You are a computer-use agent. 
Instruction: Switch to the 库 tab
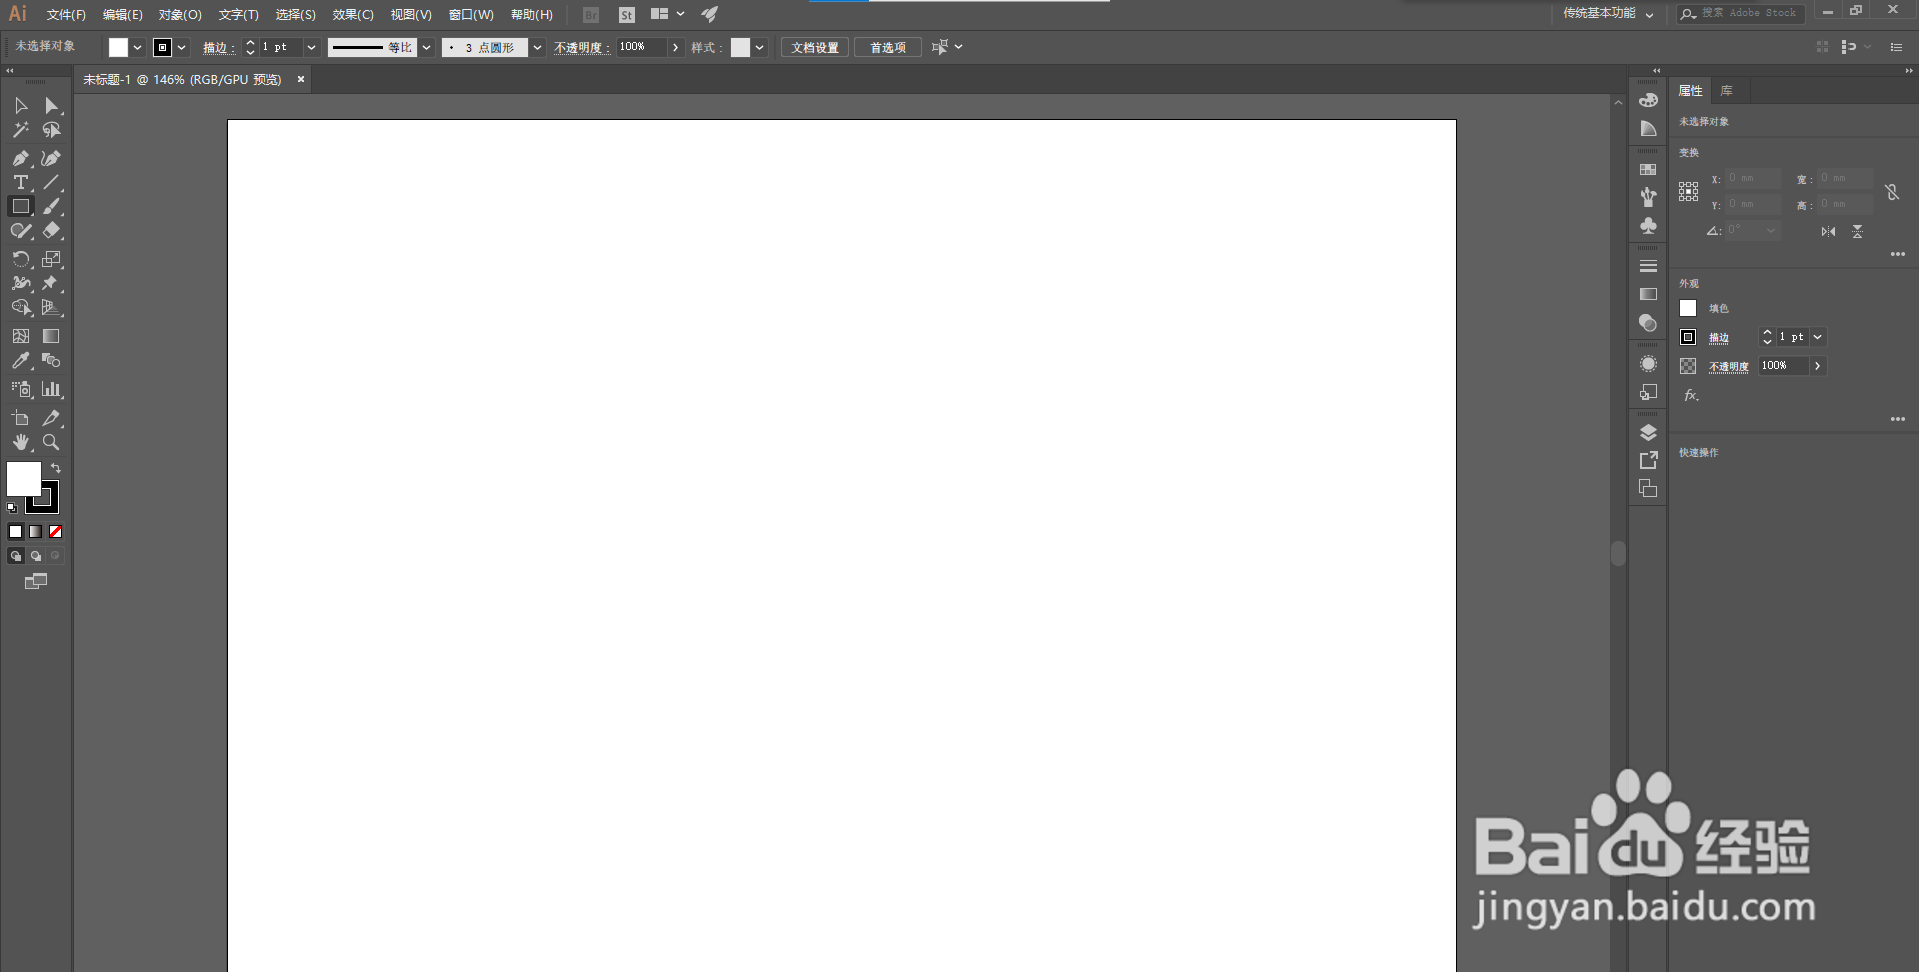[1726, 91]
